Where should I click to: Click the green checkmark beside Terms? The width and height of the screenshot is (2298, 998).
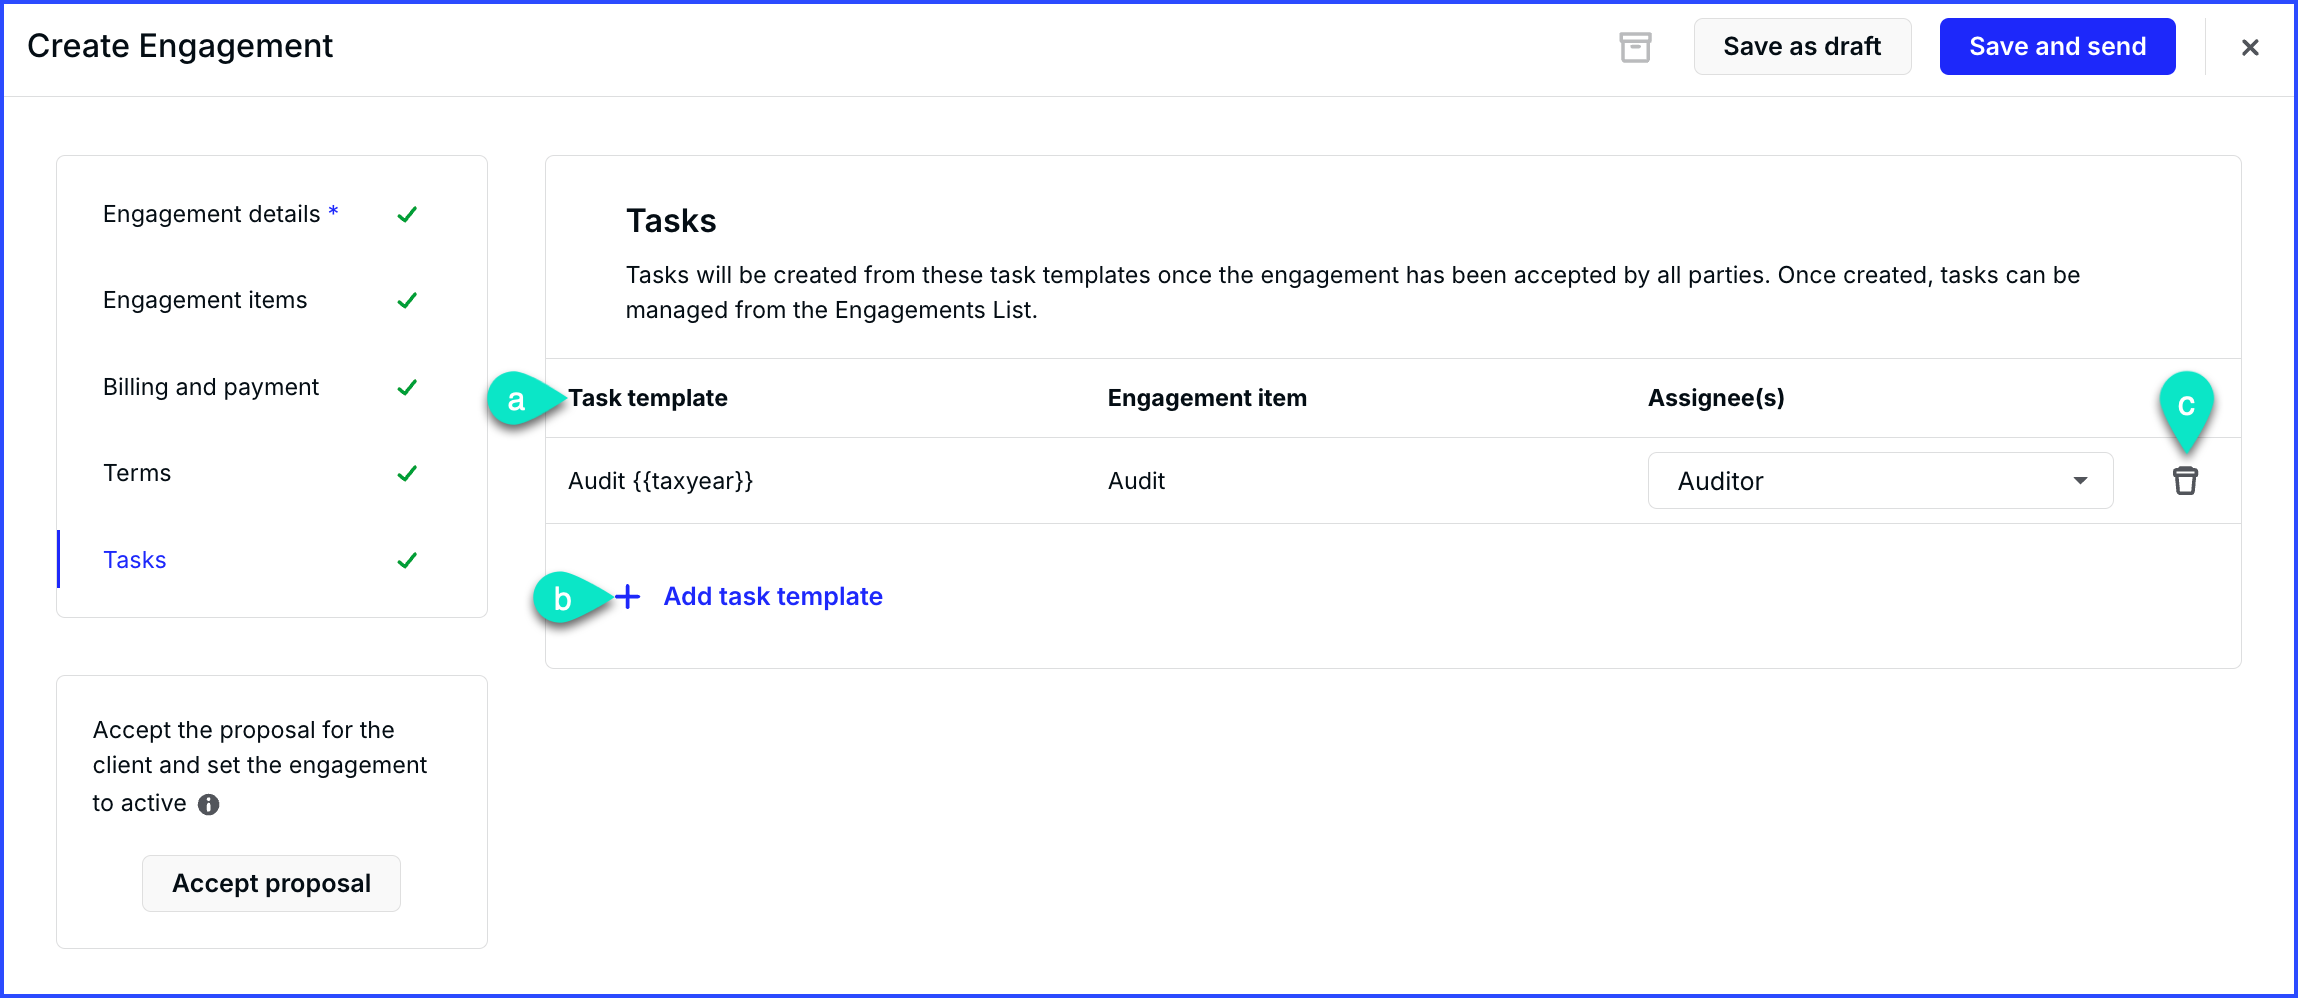407,473
